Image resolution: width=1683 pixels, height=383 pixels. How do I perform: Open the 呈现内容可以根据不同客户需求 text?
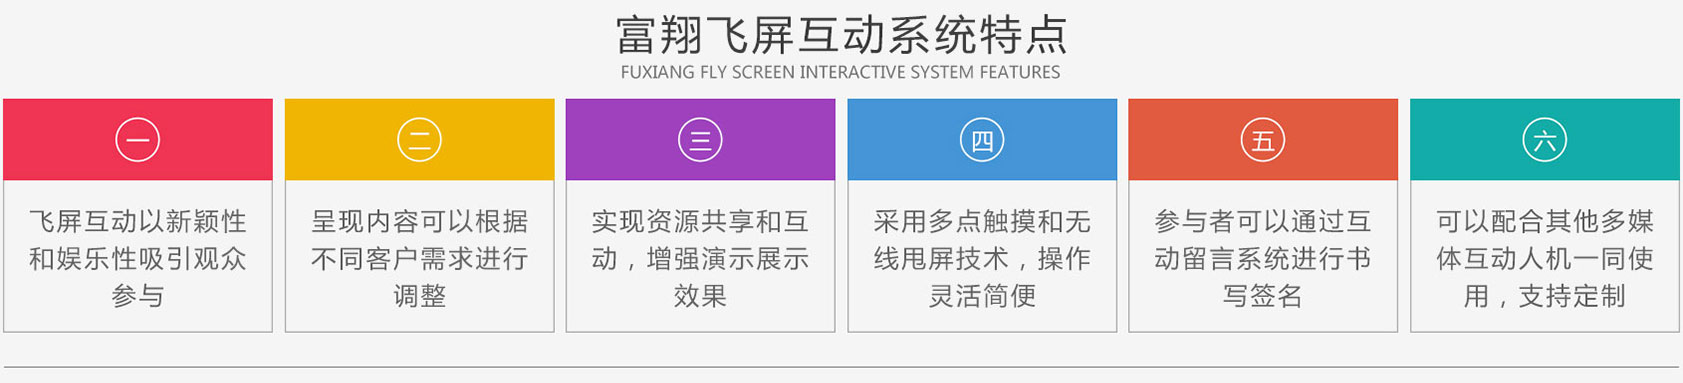pos(419,258)
